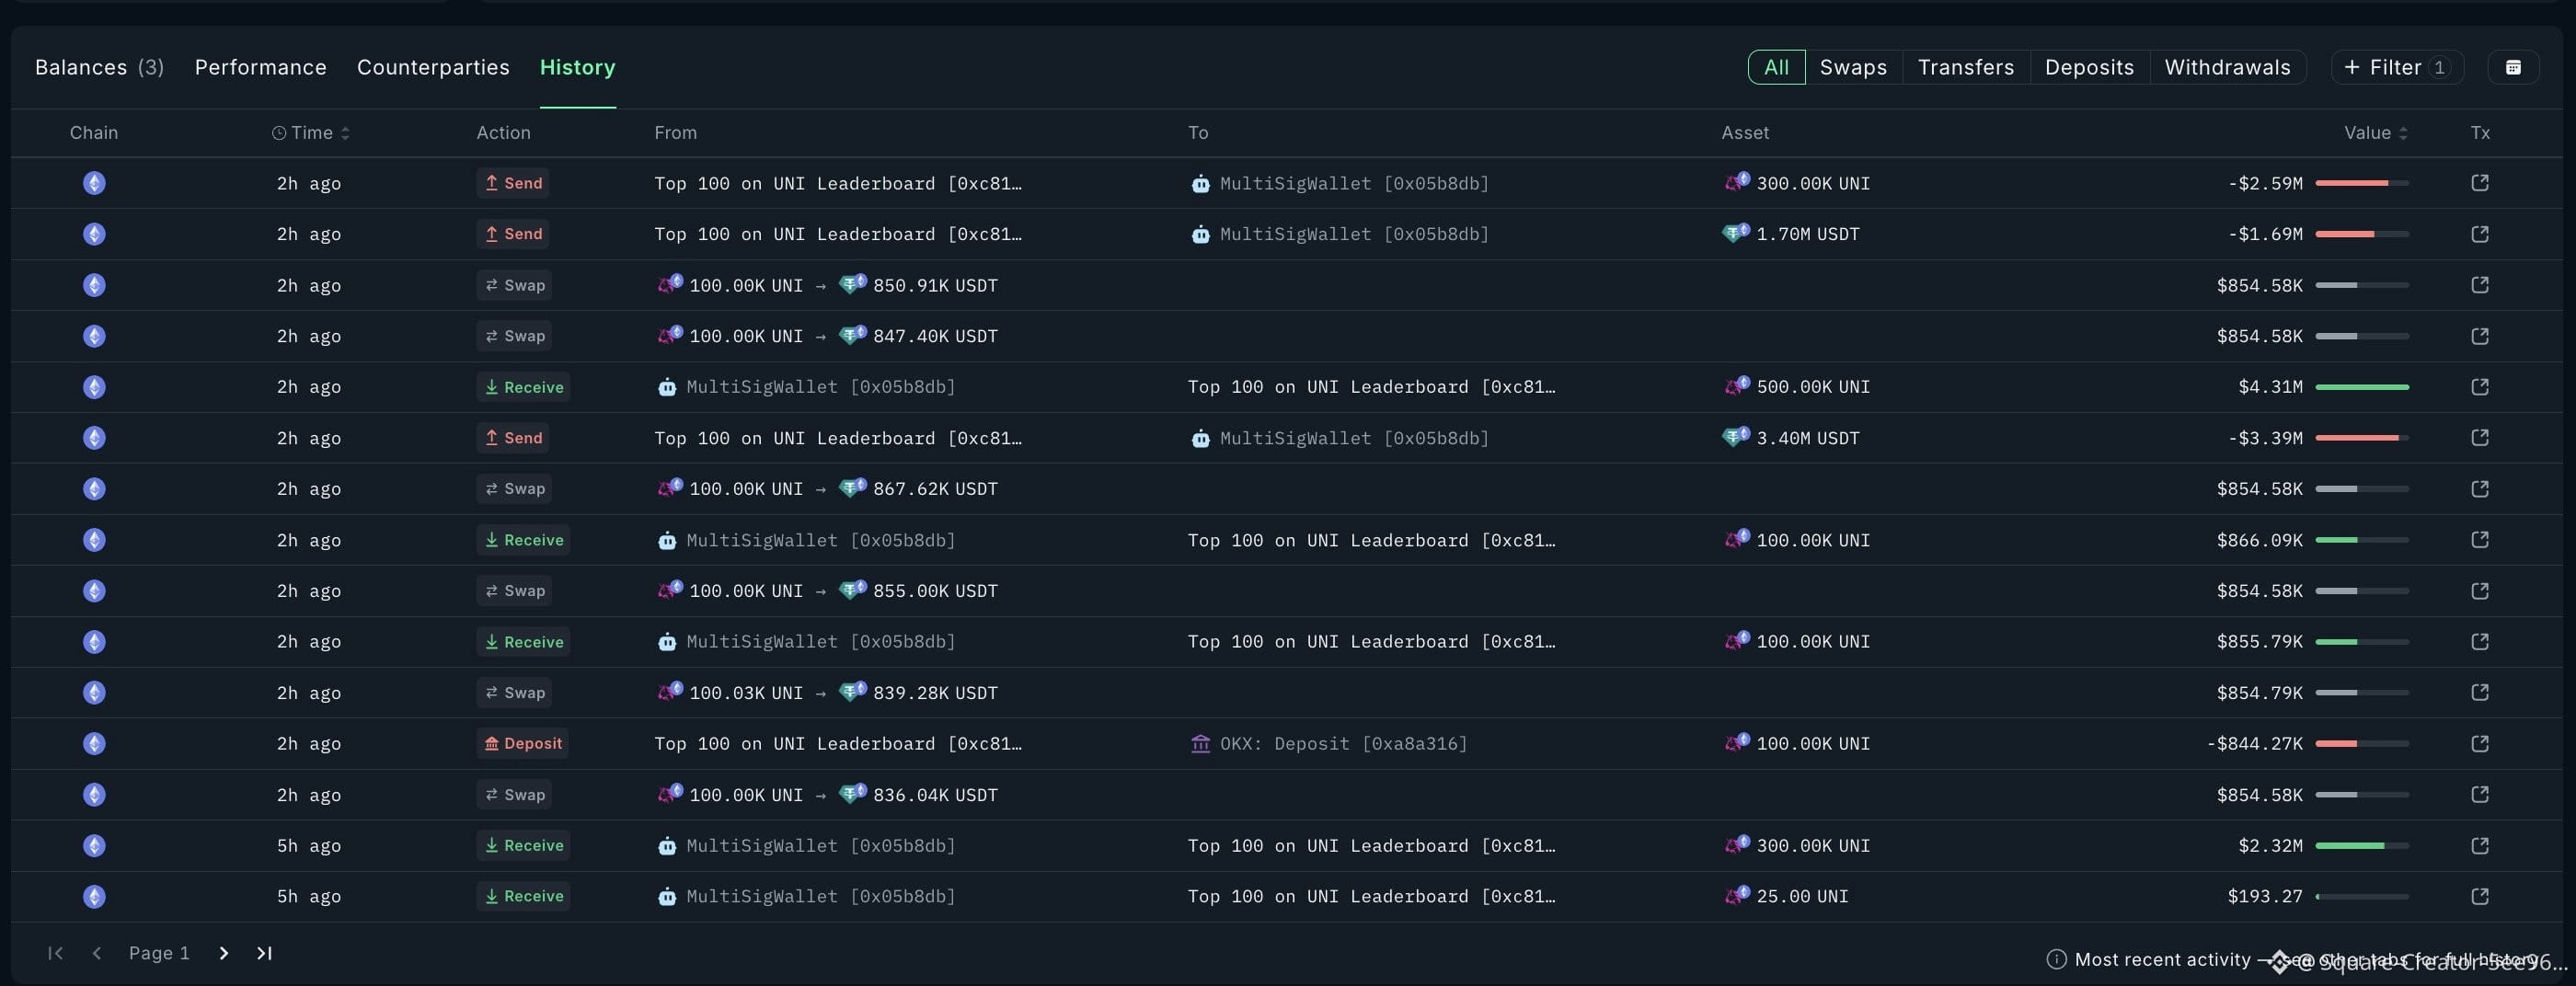Open transaction link for 3.40M USDT send
Screen dimensions: 2576x986
pos(2479,438)
